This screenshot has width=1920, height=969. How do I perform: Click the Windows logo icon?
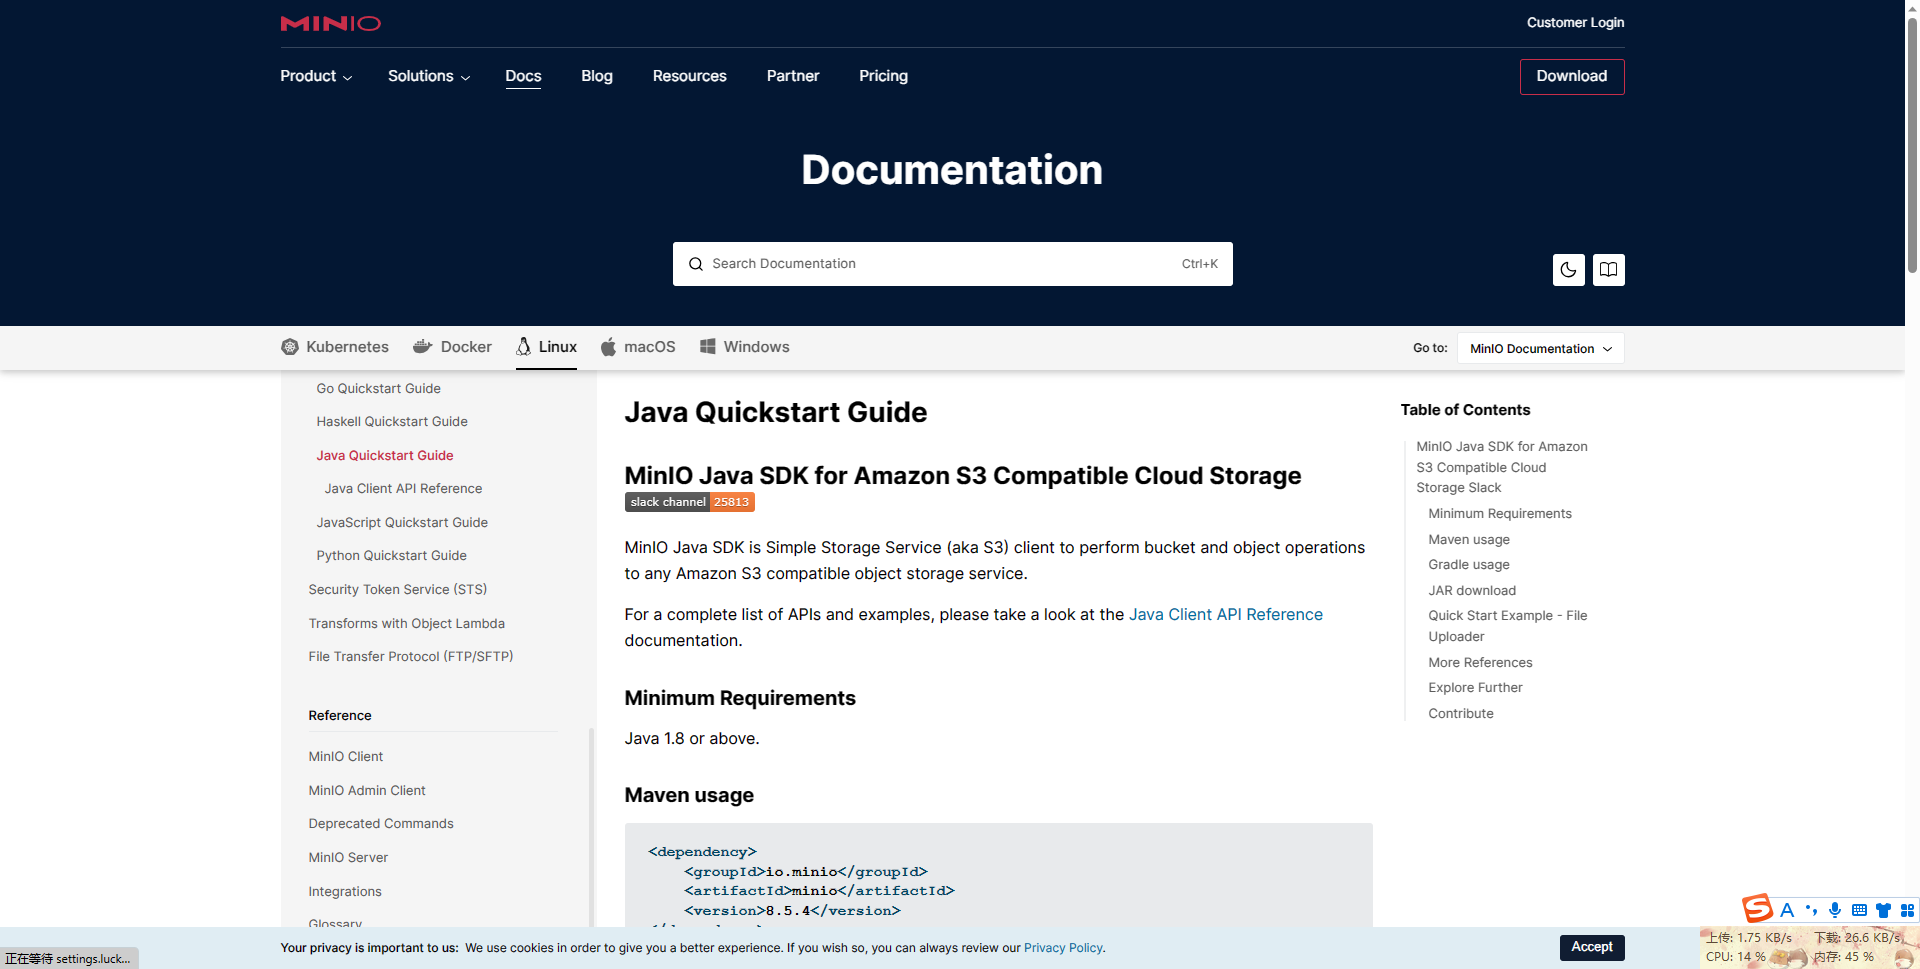[707, 346]
